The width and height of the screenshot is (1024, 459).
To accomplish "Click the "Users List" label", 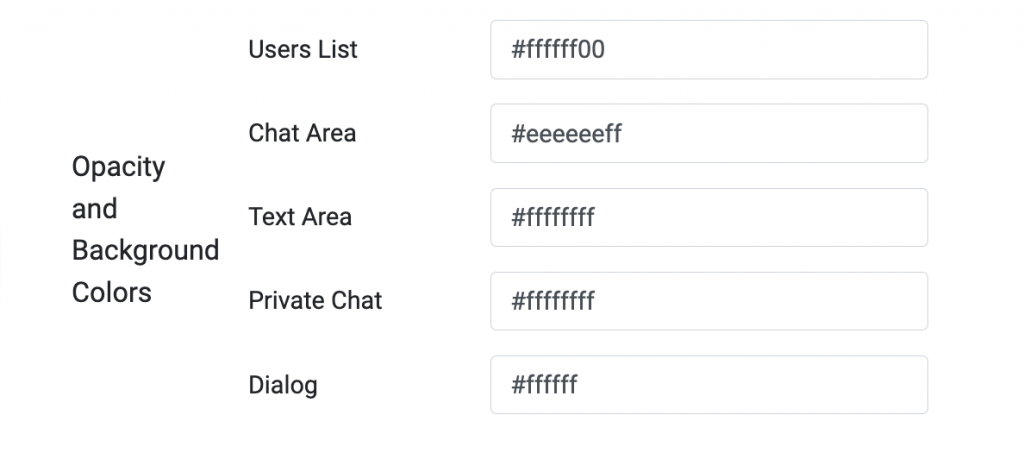I will [302, 50].
